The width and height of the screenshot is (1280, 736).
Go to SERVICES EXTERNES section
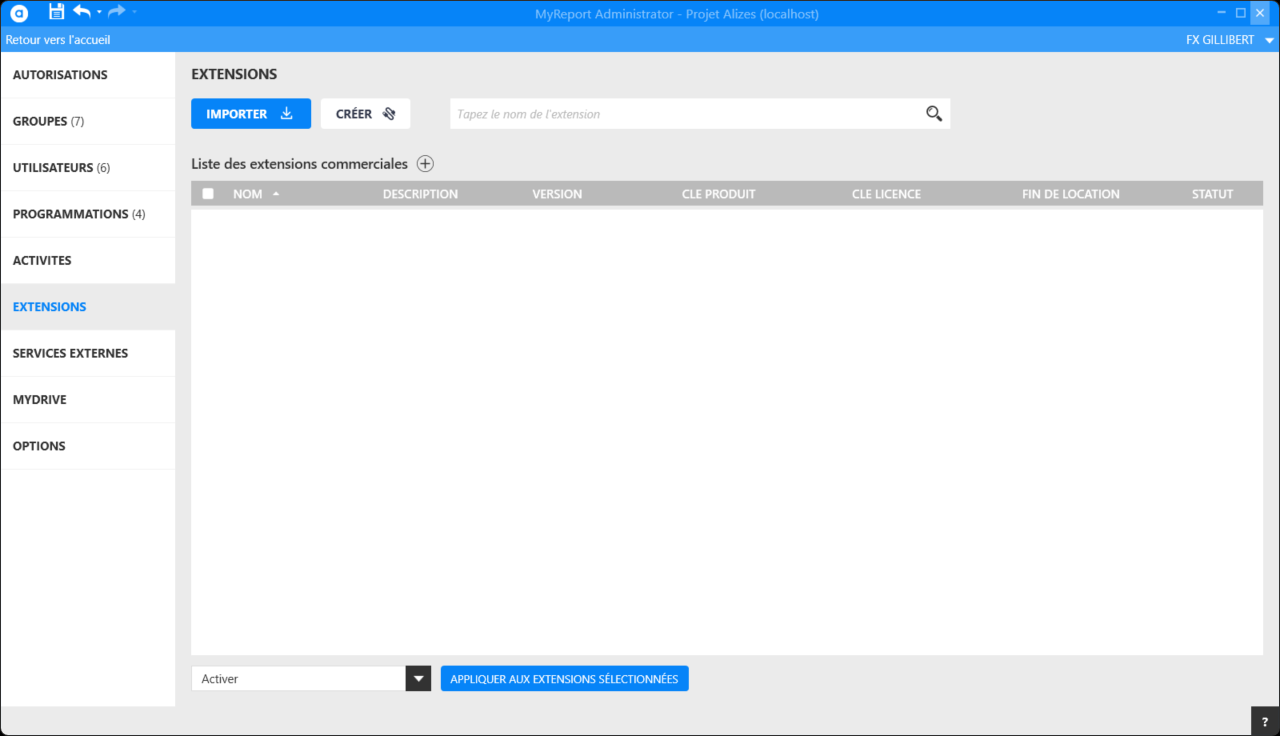[x=70, y=353]
